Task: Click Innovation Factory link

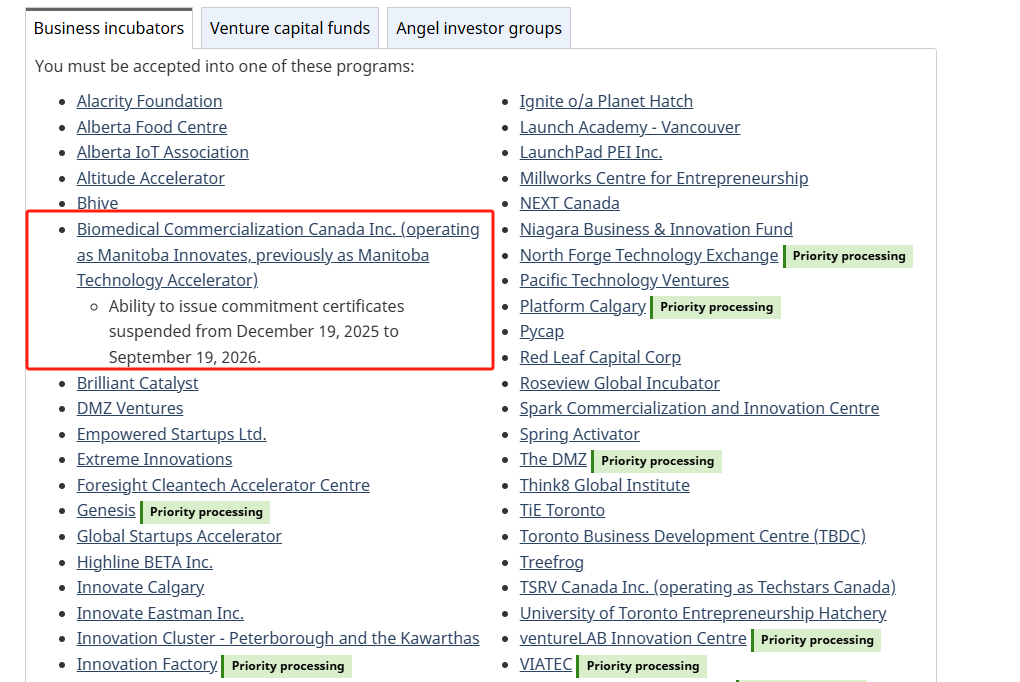Action: (x=147, y=664)
